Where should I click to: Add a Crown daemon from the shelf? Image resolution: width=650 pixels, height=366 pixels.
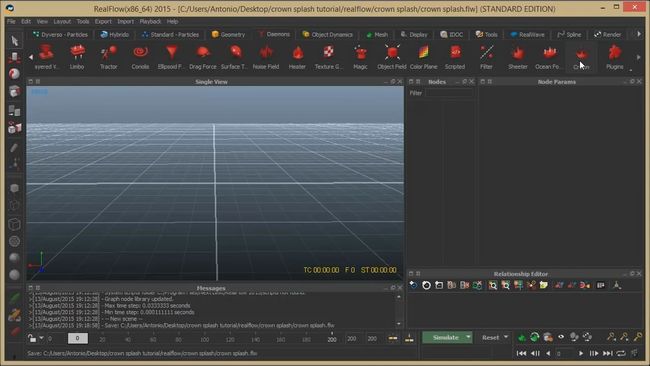(581, 57)
